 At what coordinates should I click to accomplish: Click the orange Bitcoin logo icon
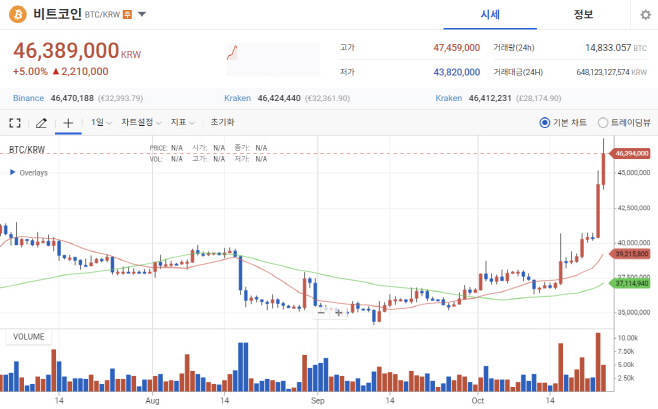18,15
